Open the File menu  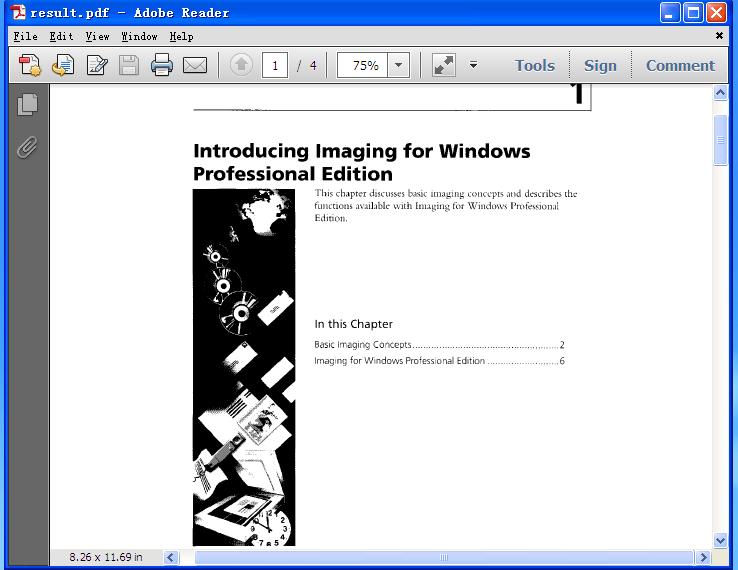tap(25, 36)
